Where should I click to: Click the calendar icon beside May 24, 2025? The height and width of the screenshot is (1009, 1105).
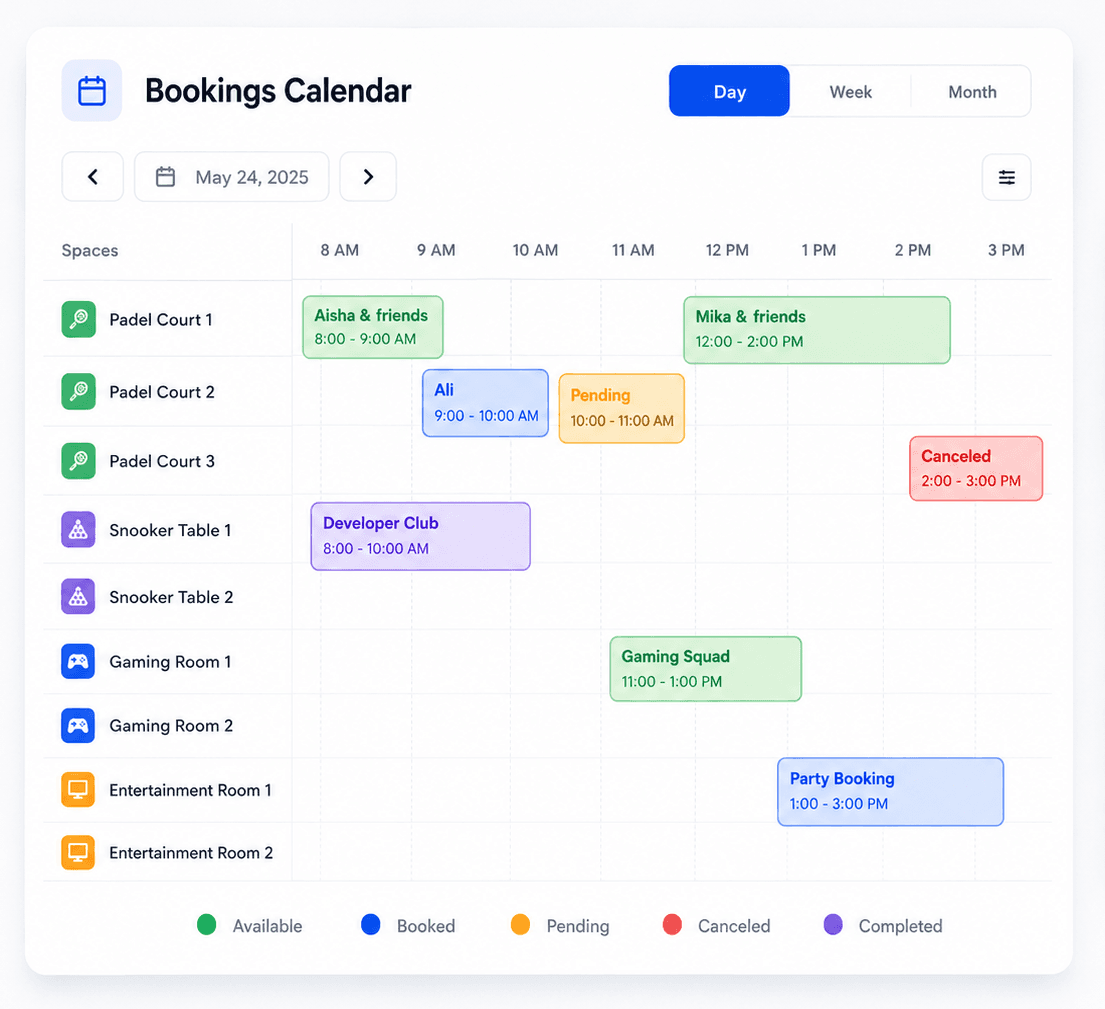coord(166,177)
